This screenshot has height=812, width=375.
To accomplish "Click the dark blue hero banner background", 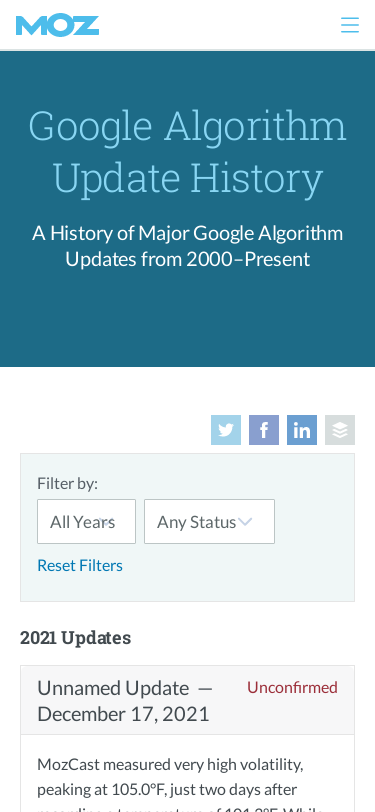I will click(x=188, y=321).
